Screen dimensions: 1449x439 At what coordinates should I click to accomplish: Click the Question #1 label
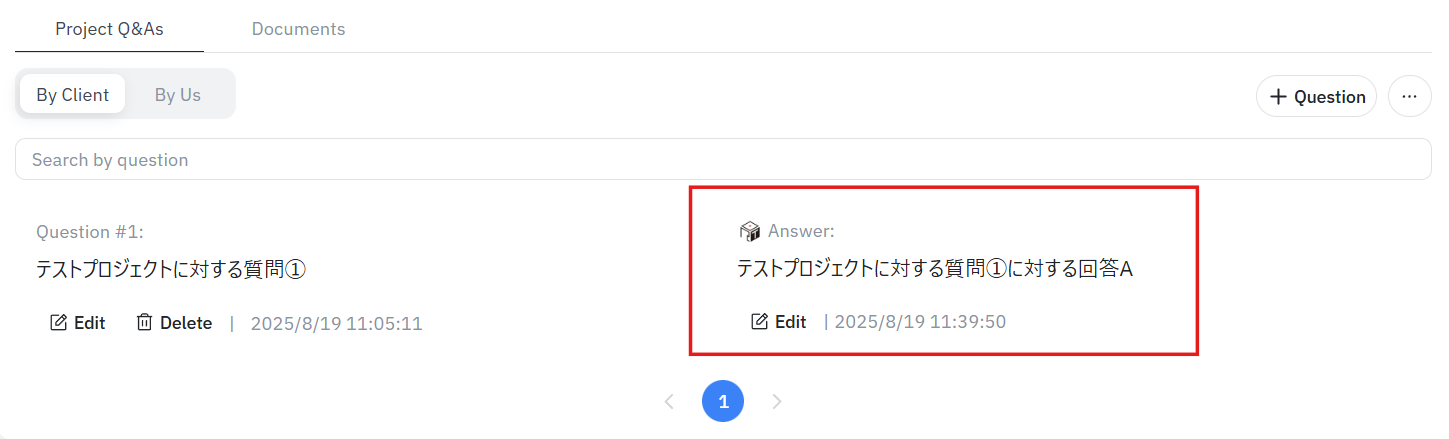pyautogui.click(x=90, y=232)
